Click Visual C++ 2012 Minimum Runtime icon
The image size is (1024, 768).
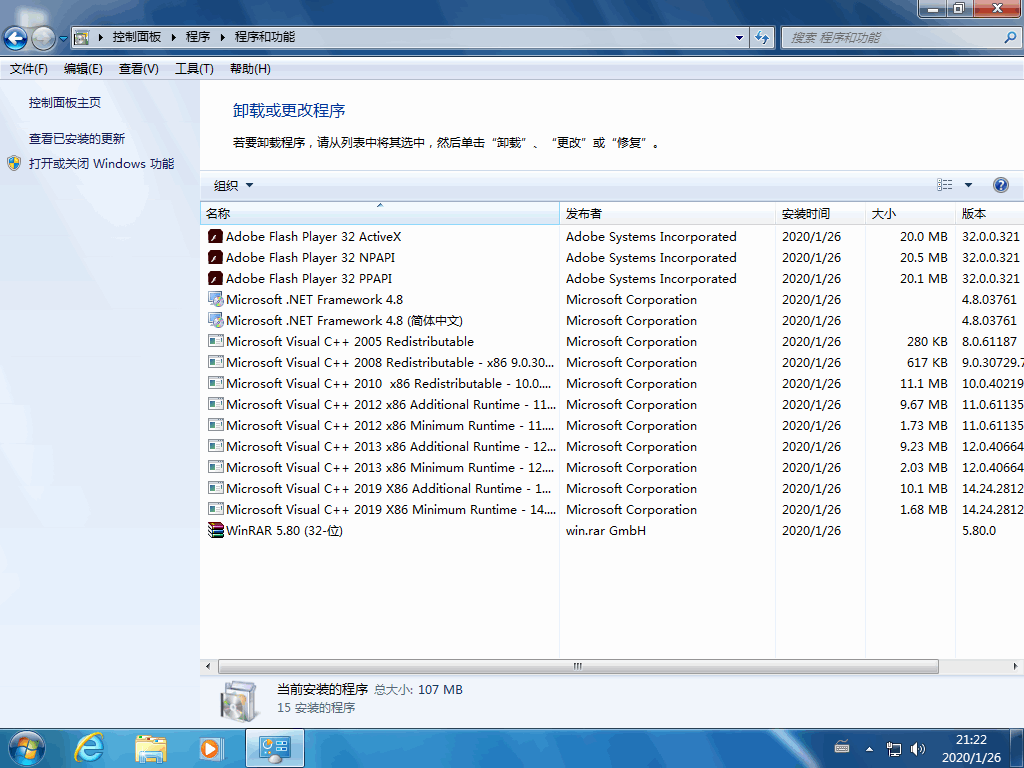click(x=216, y=425)
